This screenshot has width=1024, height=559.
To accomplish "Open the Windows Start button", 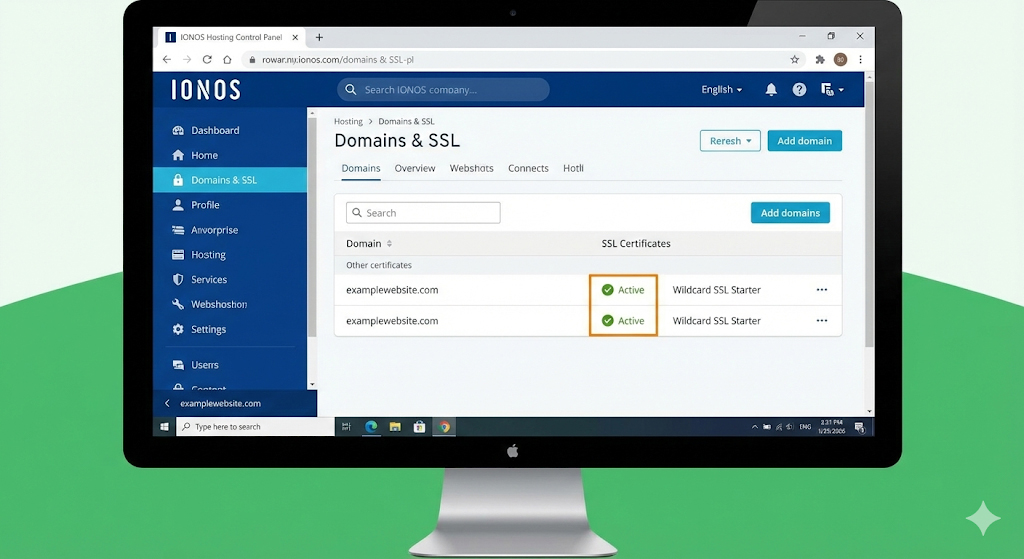I will click(x=165, y=426).
